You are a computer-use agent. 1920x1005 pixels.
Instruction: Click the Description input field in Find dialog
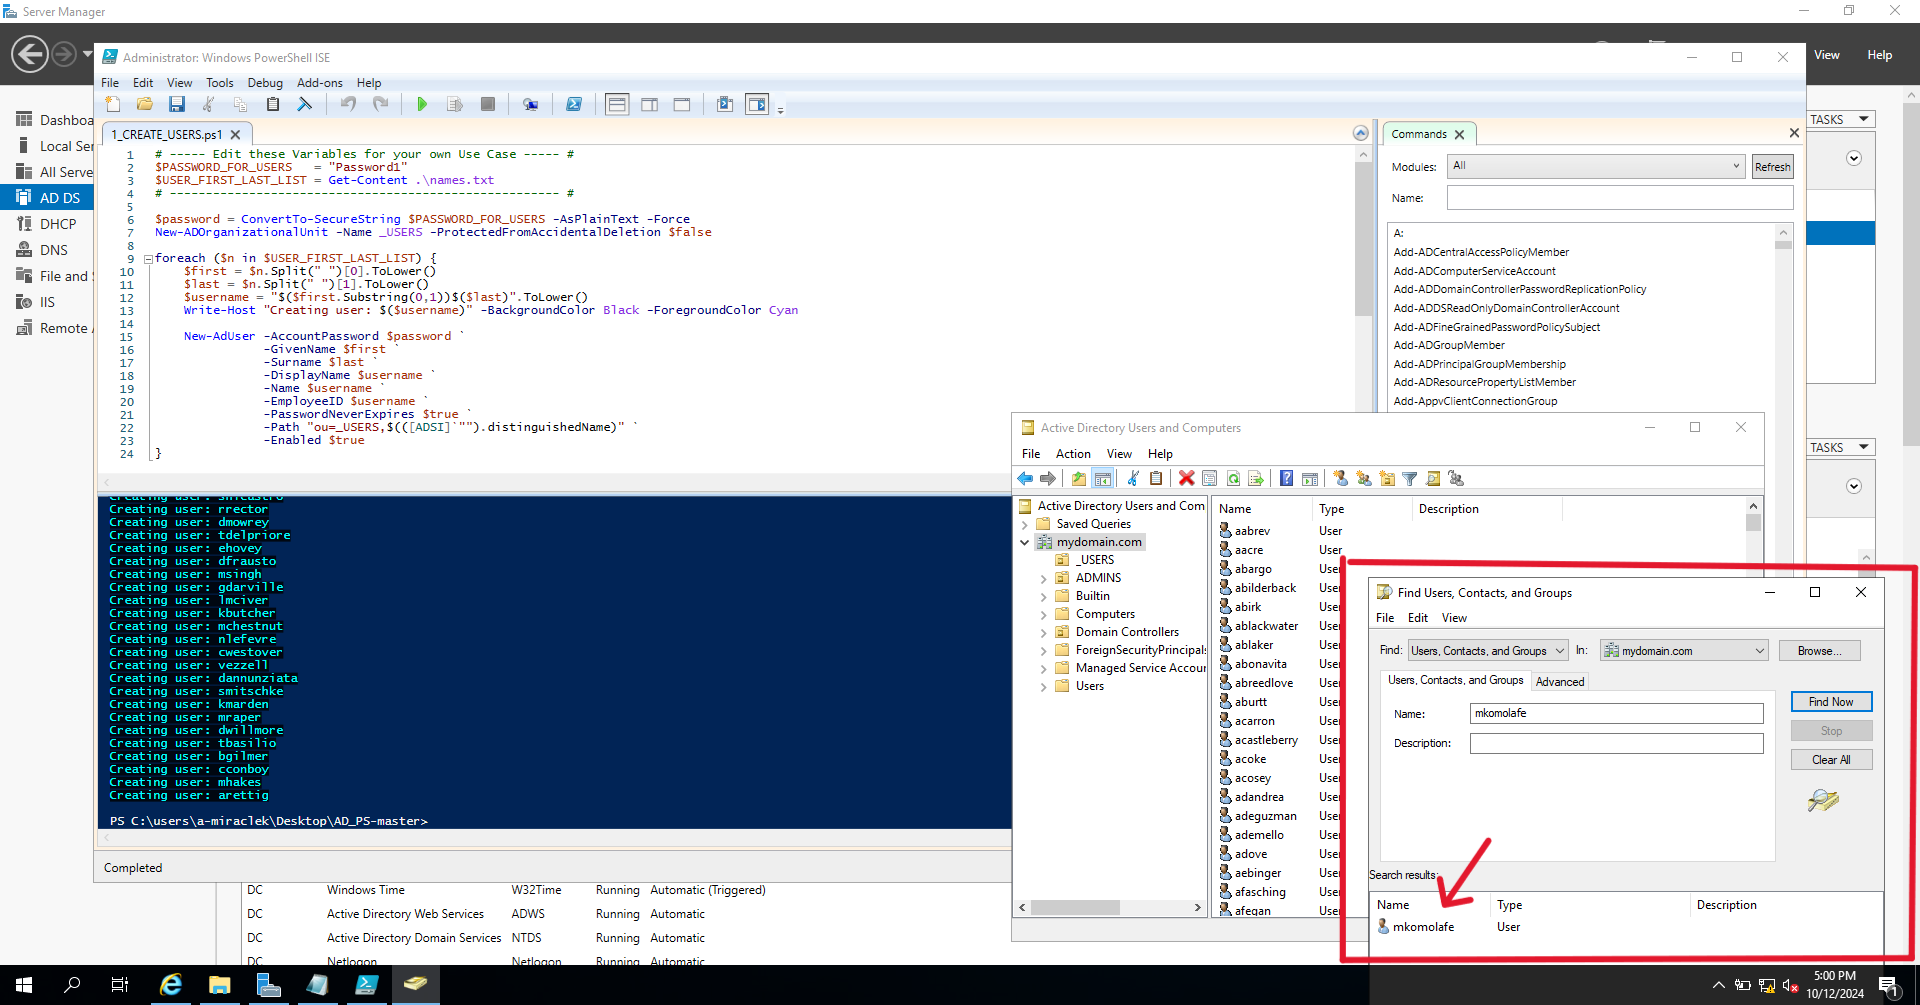[x=1616, y=743]
